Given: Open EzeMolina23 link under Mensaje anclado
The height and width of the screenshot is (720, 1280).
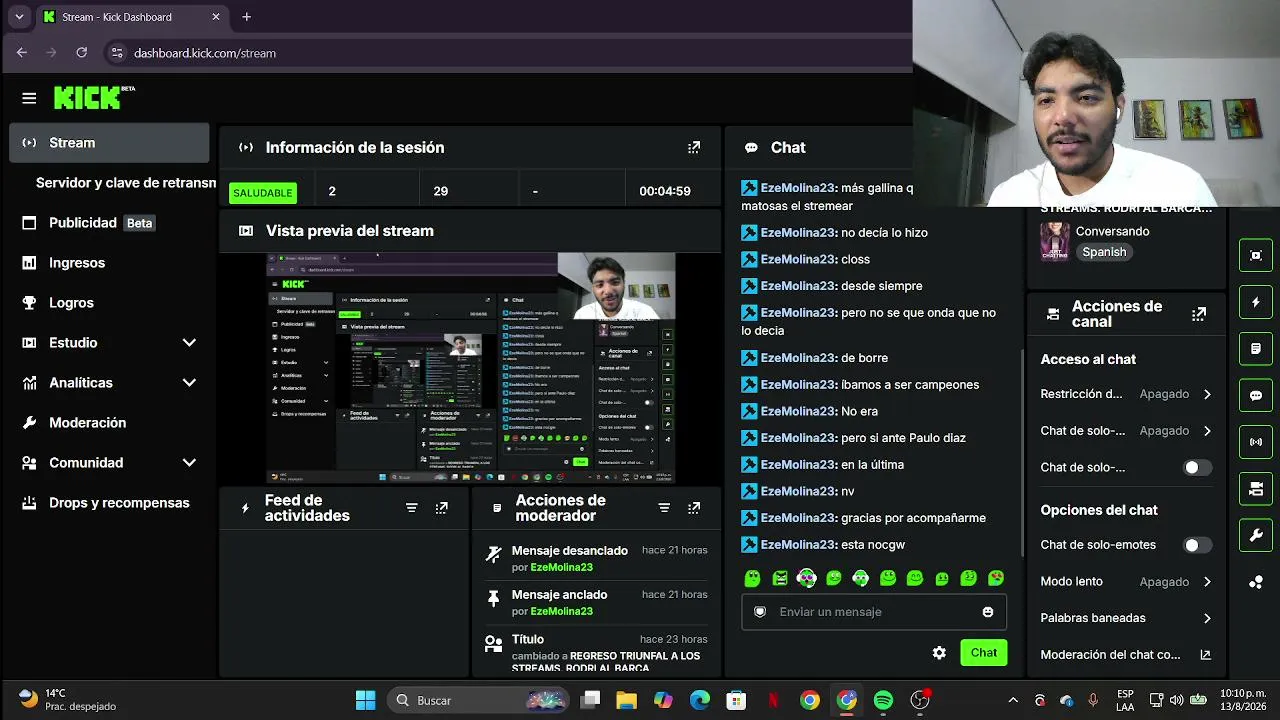Looking at the screenshot, I should 561,611.
